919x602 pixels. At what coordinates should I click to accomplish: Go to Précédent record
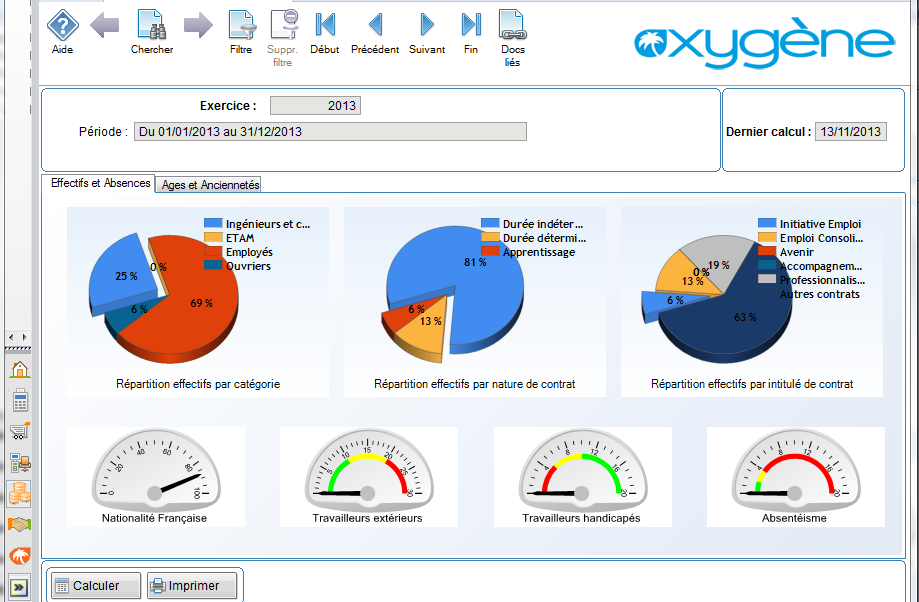375,27
